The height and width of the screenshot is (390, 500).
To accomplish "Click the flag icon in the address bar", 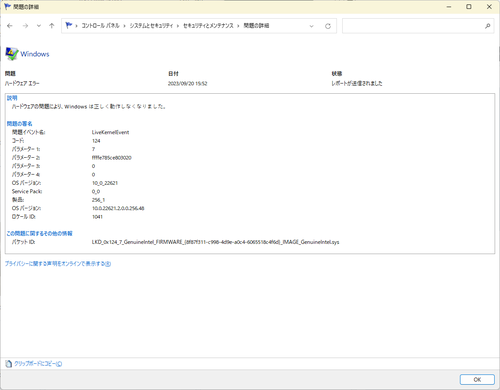I will click(x=69, y=25).
